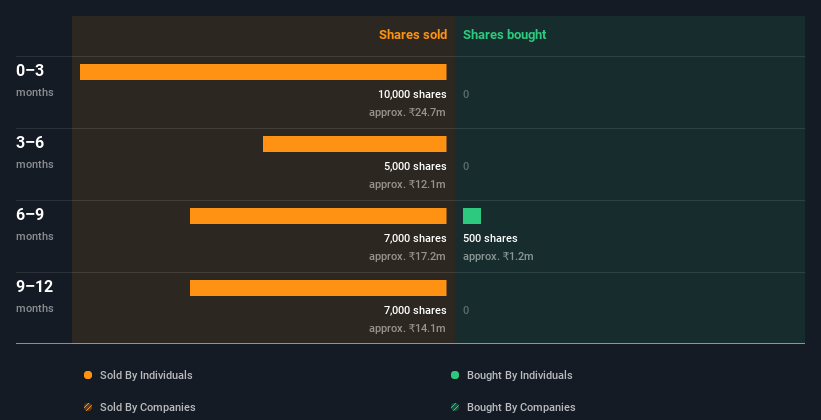Image resolution: width=821 pixels, height=420 pixels.
Task: Click the approx. ₹24.7m value text
Action: 407,112
